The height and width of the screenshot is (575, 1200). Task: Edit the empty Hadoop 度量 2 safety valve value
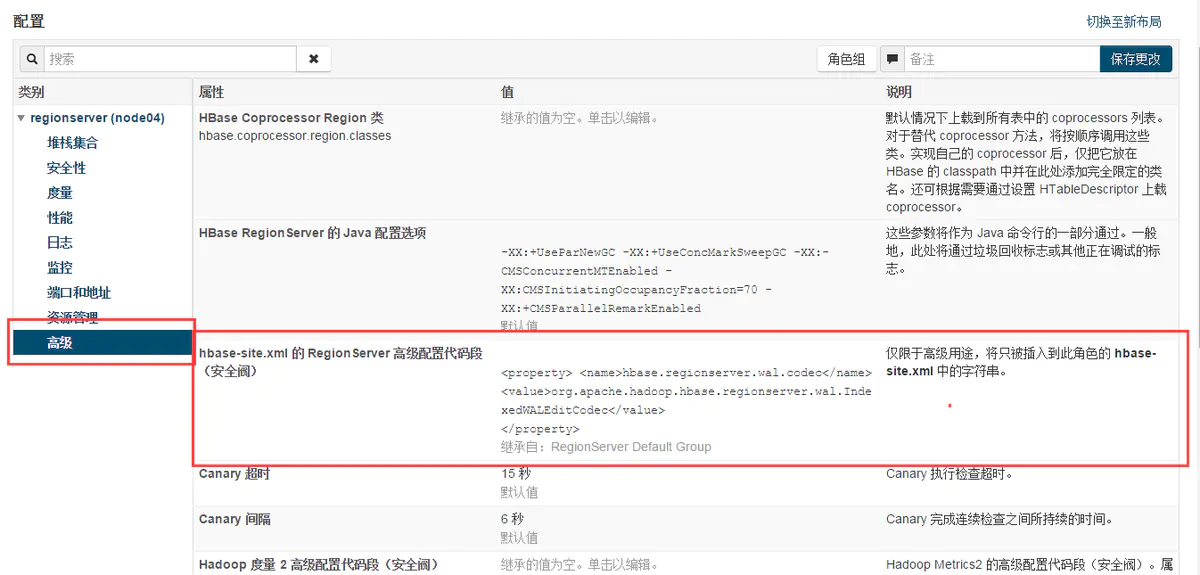[x=580, y=565]
